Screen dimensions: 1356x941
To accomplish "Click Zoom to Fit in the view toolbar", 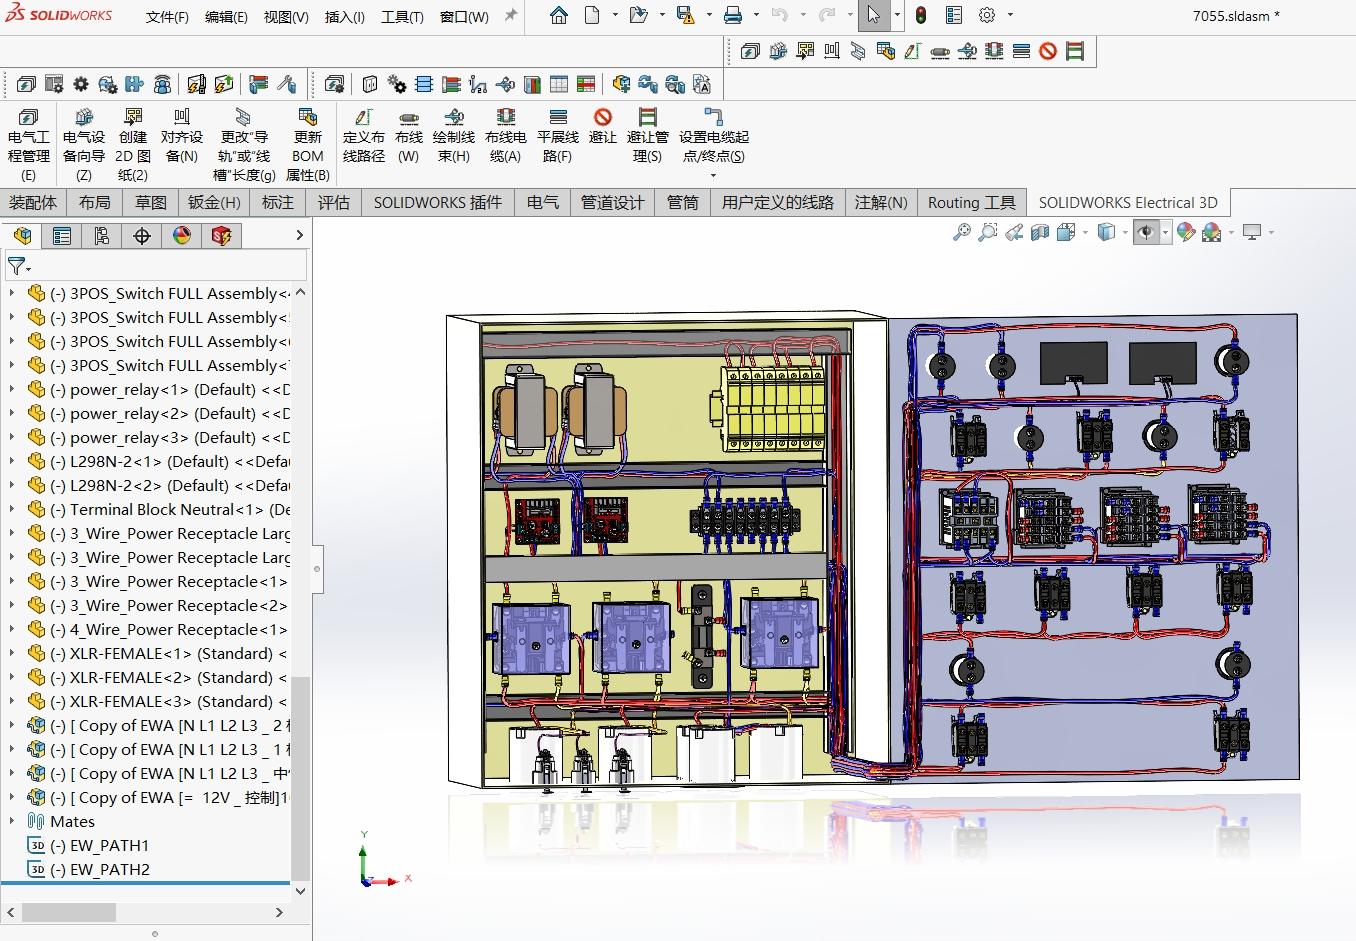I will pyautogui.click(x=961, y=232).
